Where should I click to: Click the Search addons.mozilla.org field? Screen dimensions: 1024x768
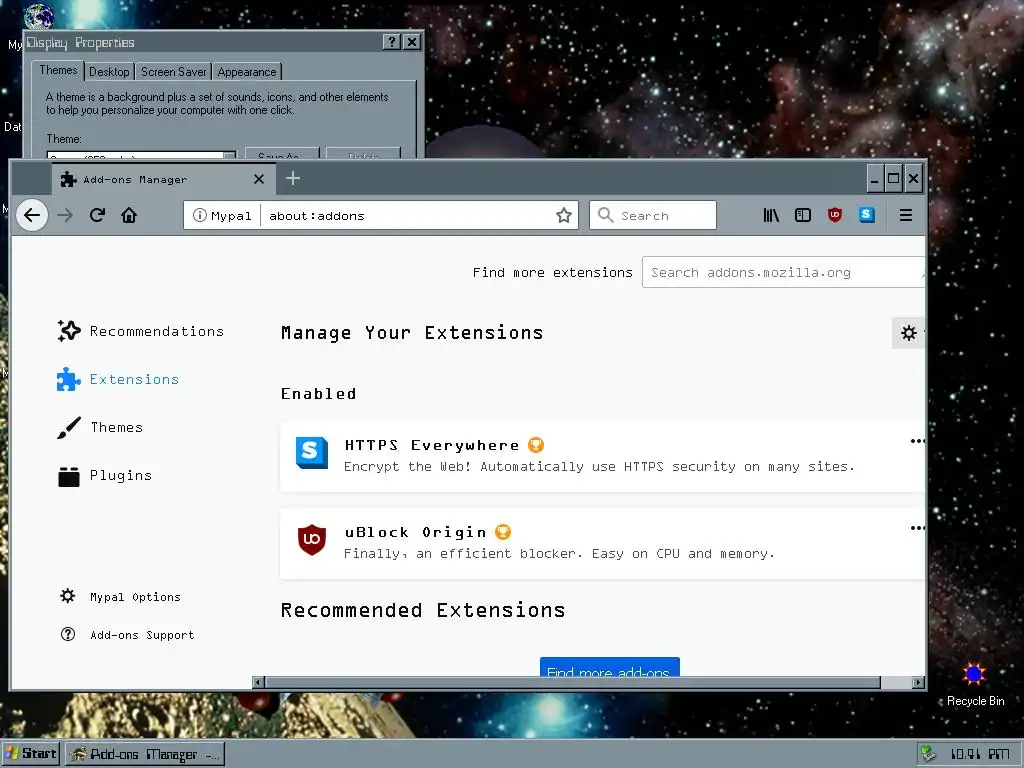point(783,272)
